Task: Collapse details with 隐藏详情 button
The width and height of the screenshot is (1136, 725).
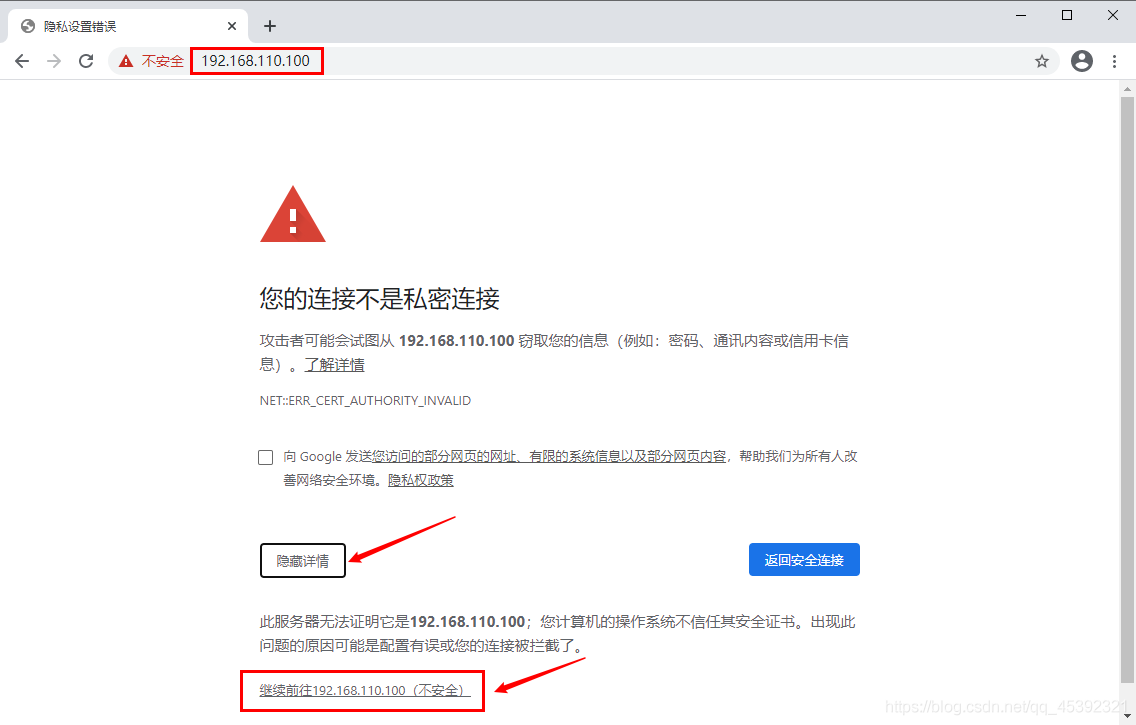Action: [303, 561]
